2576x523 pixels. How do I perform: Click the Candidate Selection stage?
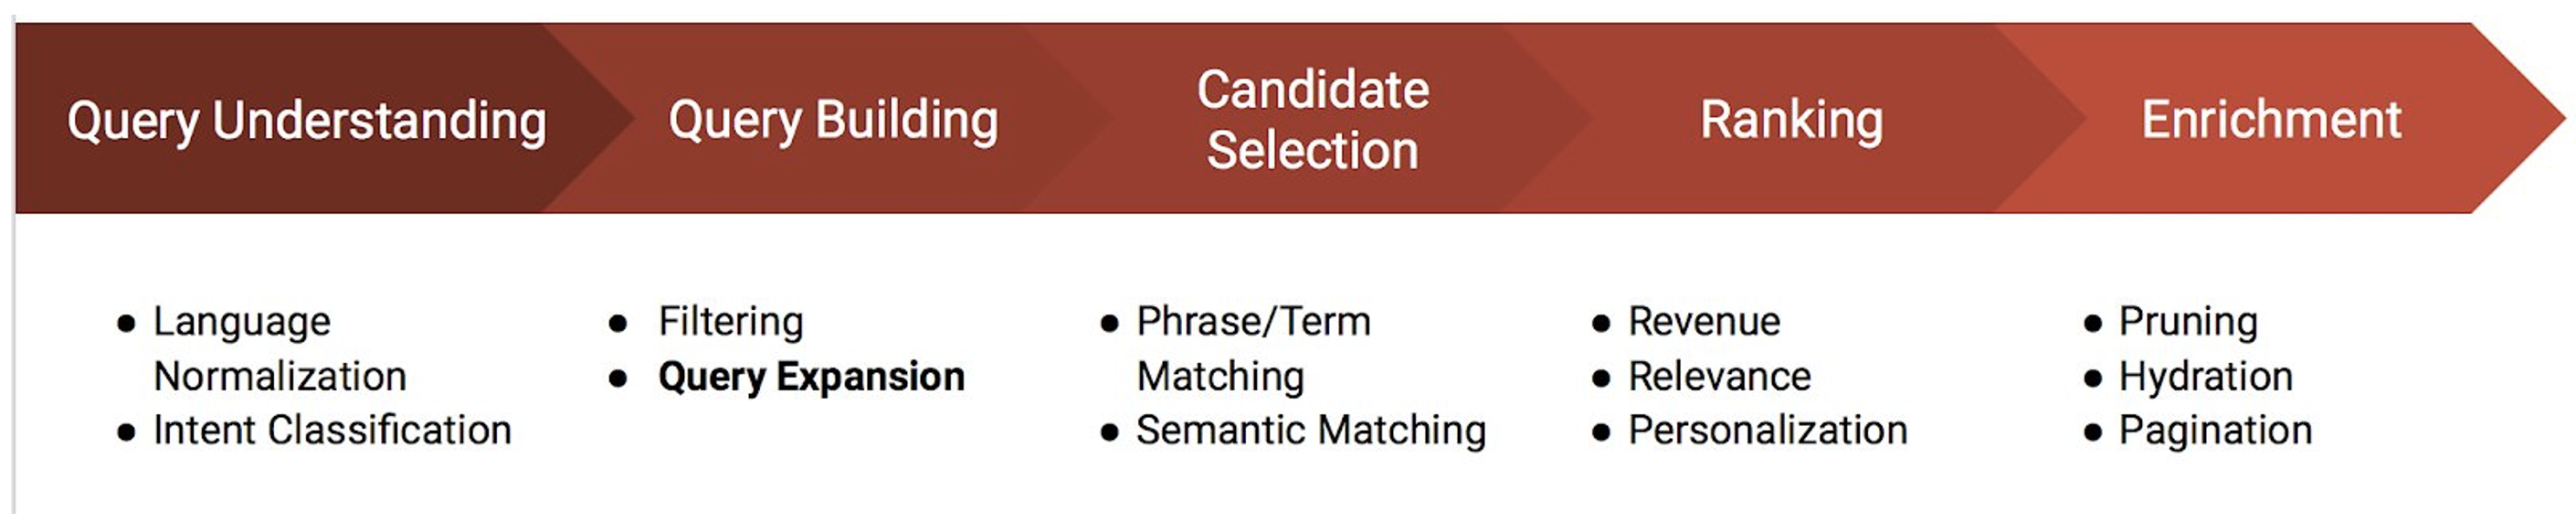tap(1312, 120)
